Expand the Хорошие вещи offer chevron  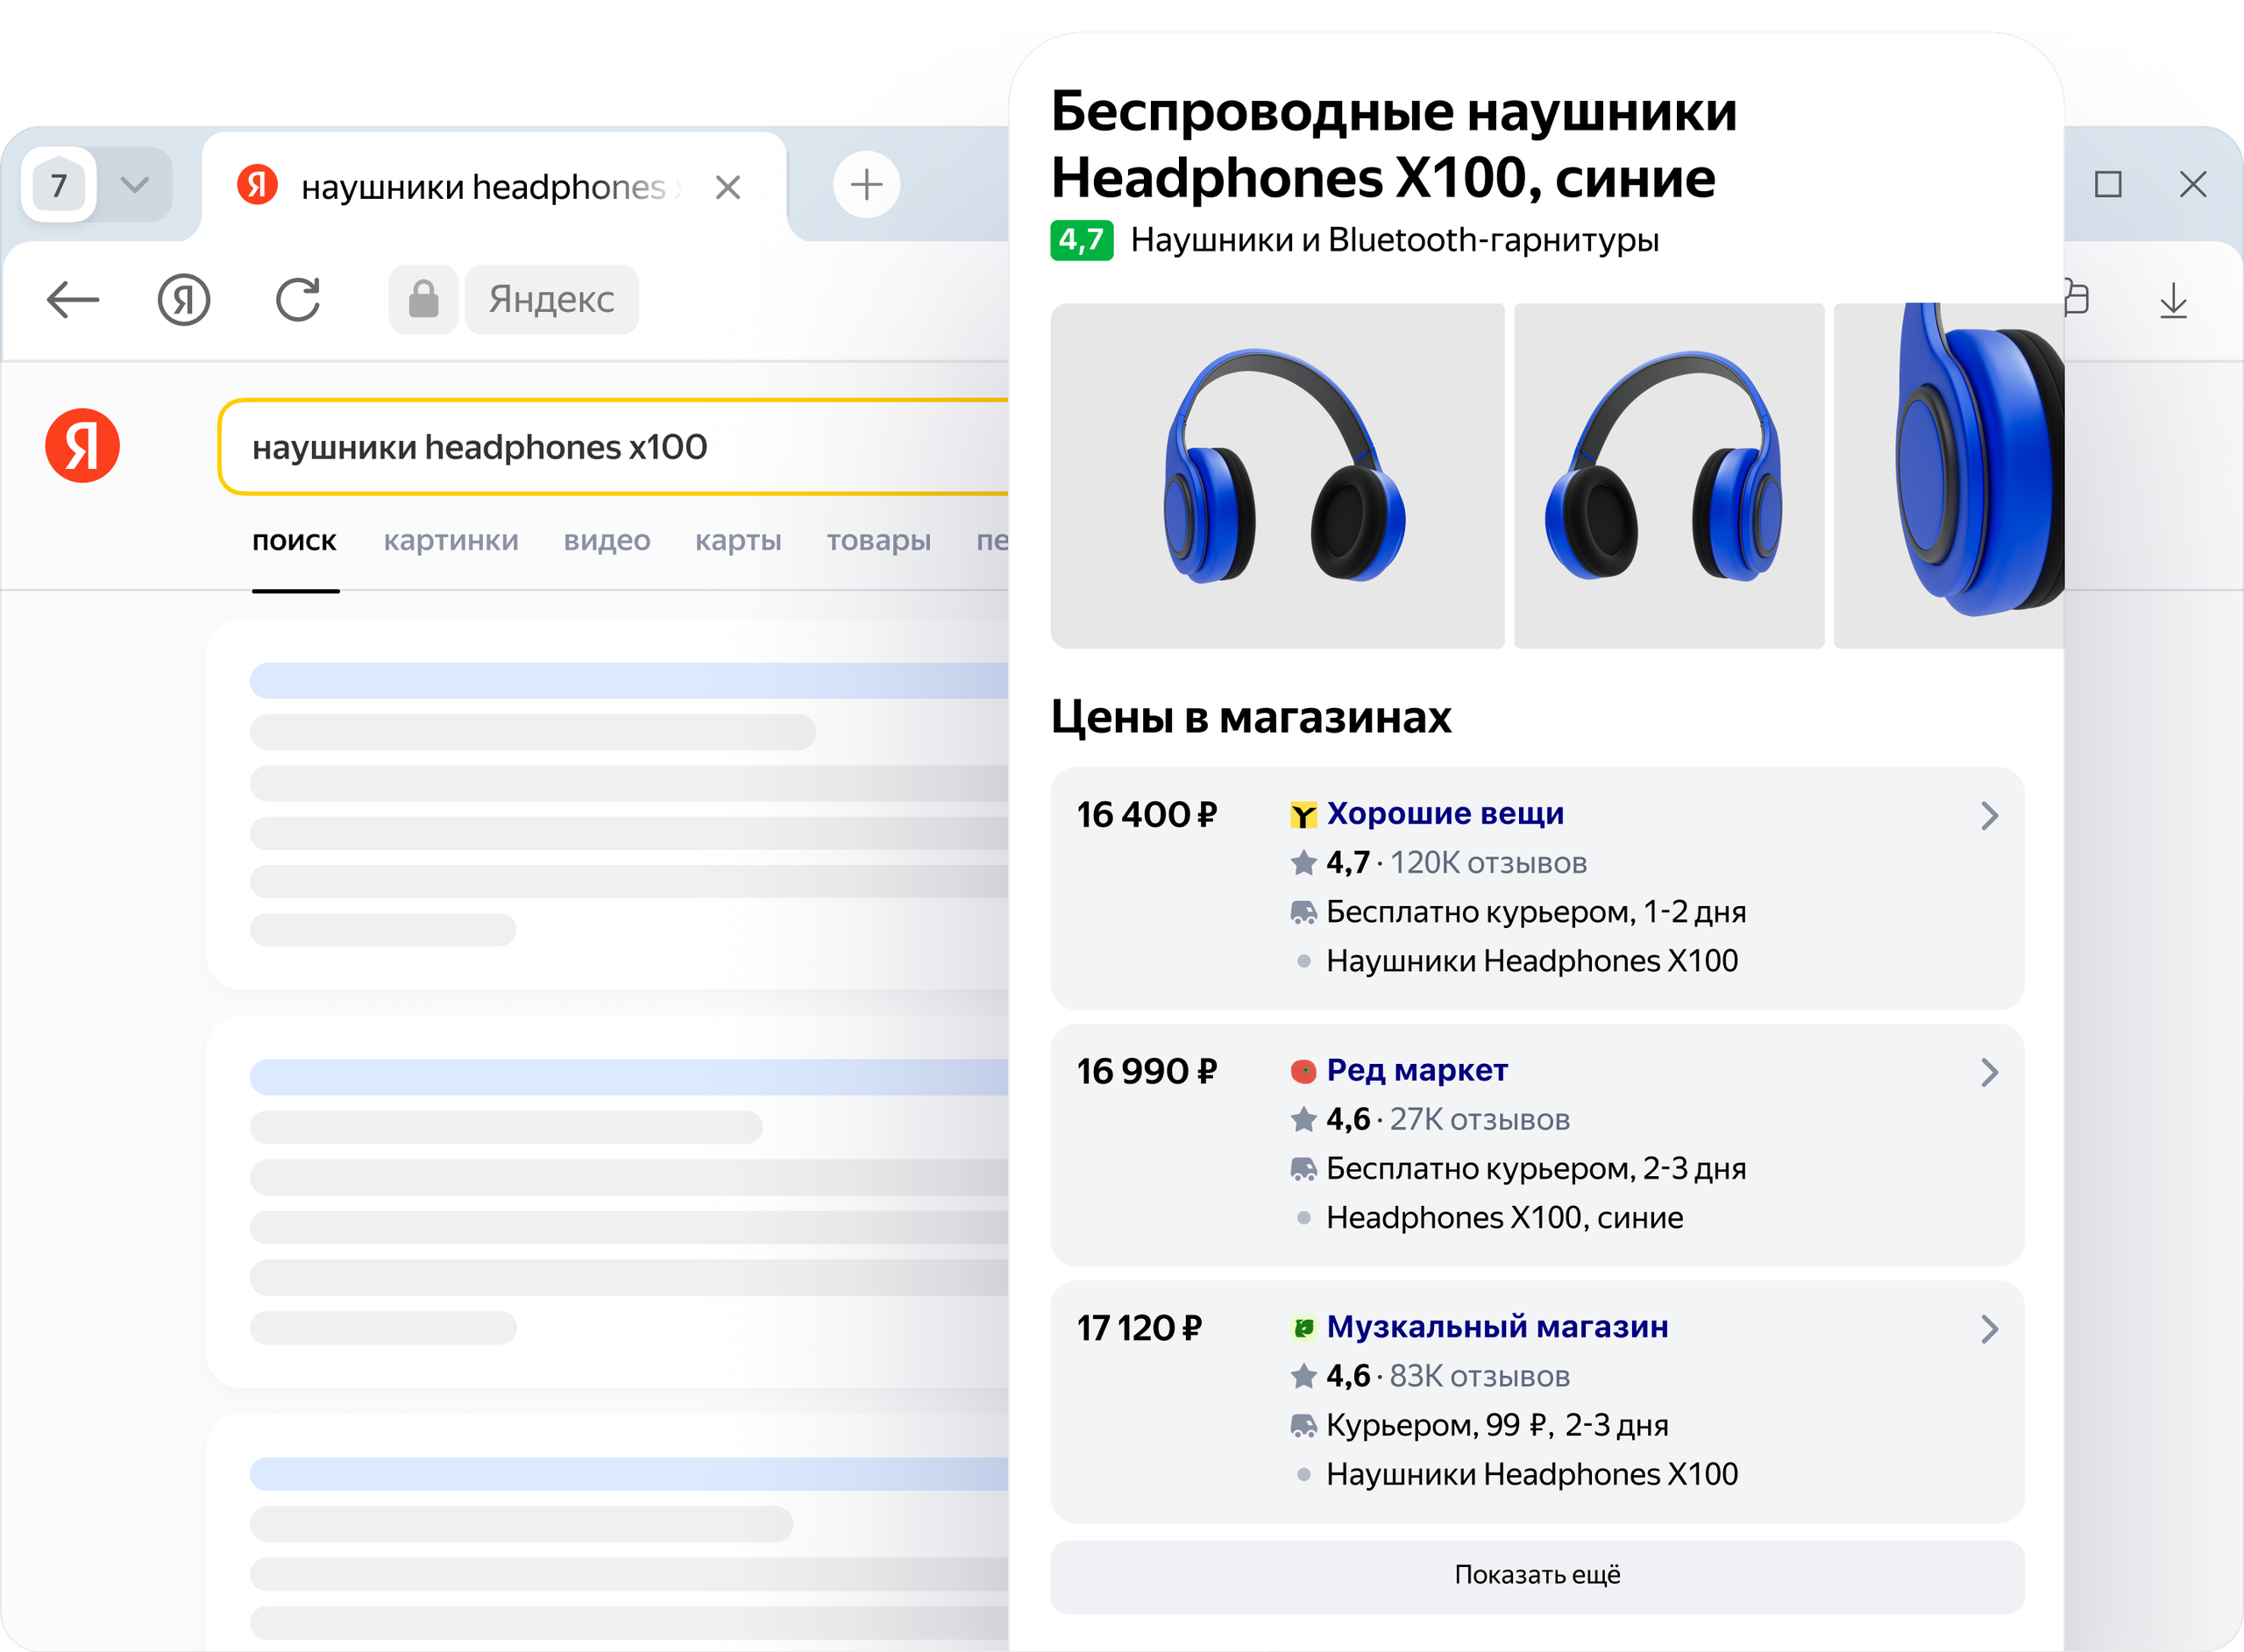1989,816
